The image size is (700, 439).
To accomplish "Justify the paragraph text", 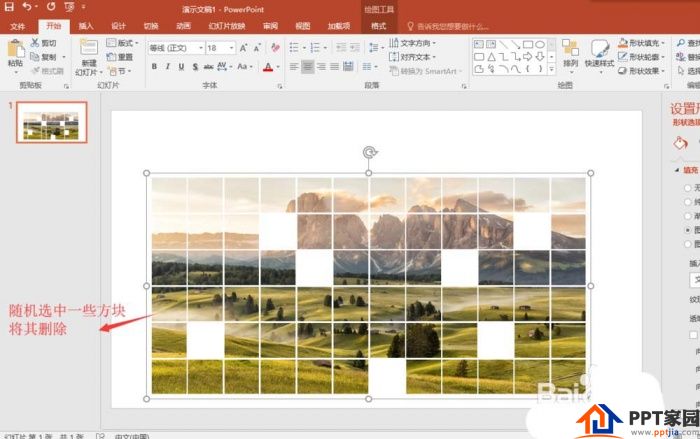I will point(334,67).
